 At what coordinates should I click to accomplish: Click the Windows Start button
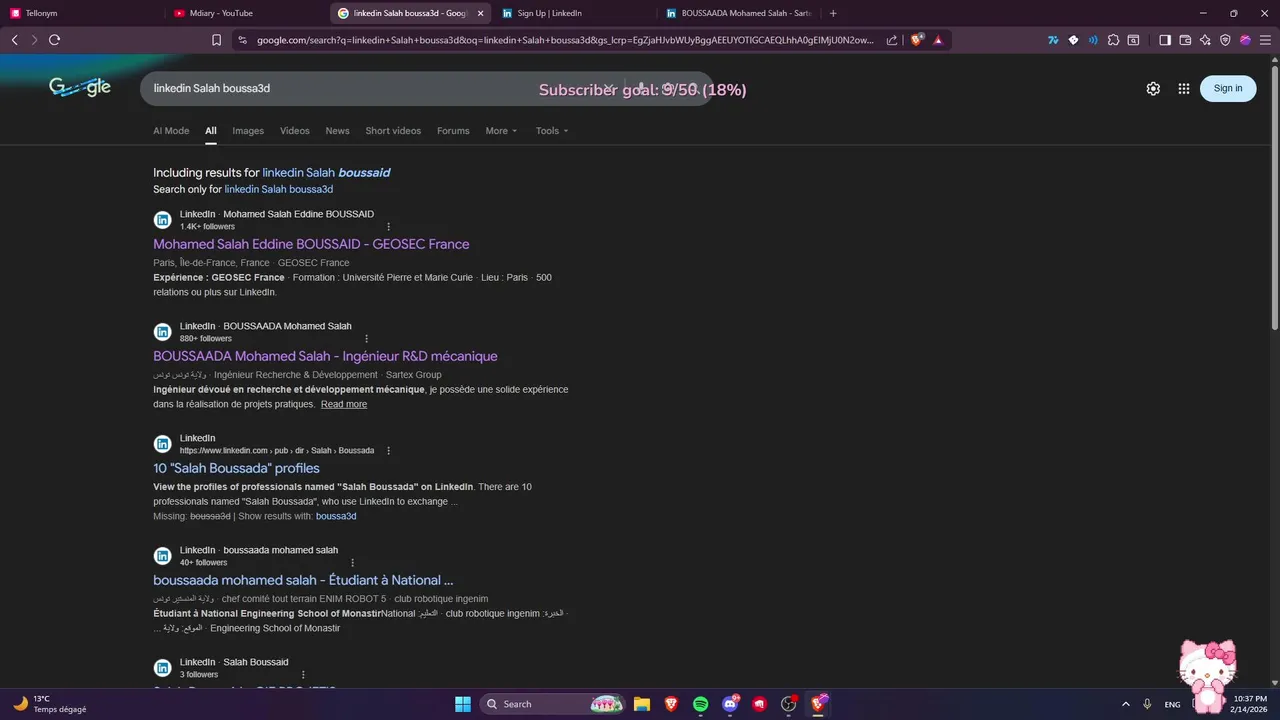pos(463,704)
